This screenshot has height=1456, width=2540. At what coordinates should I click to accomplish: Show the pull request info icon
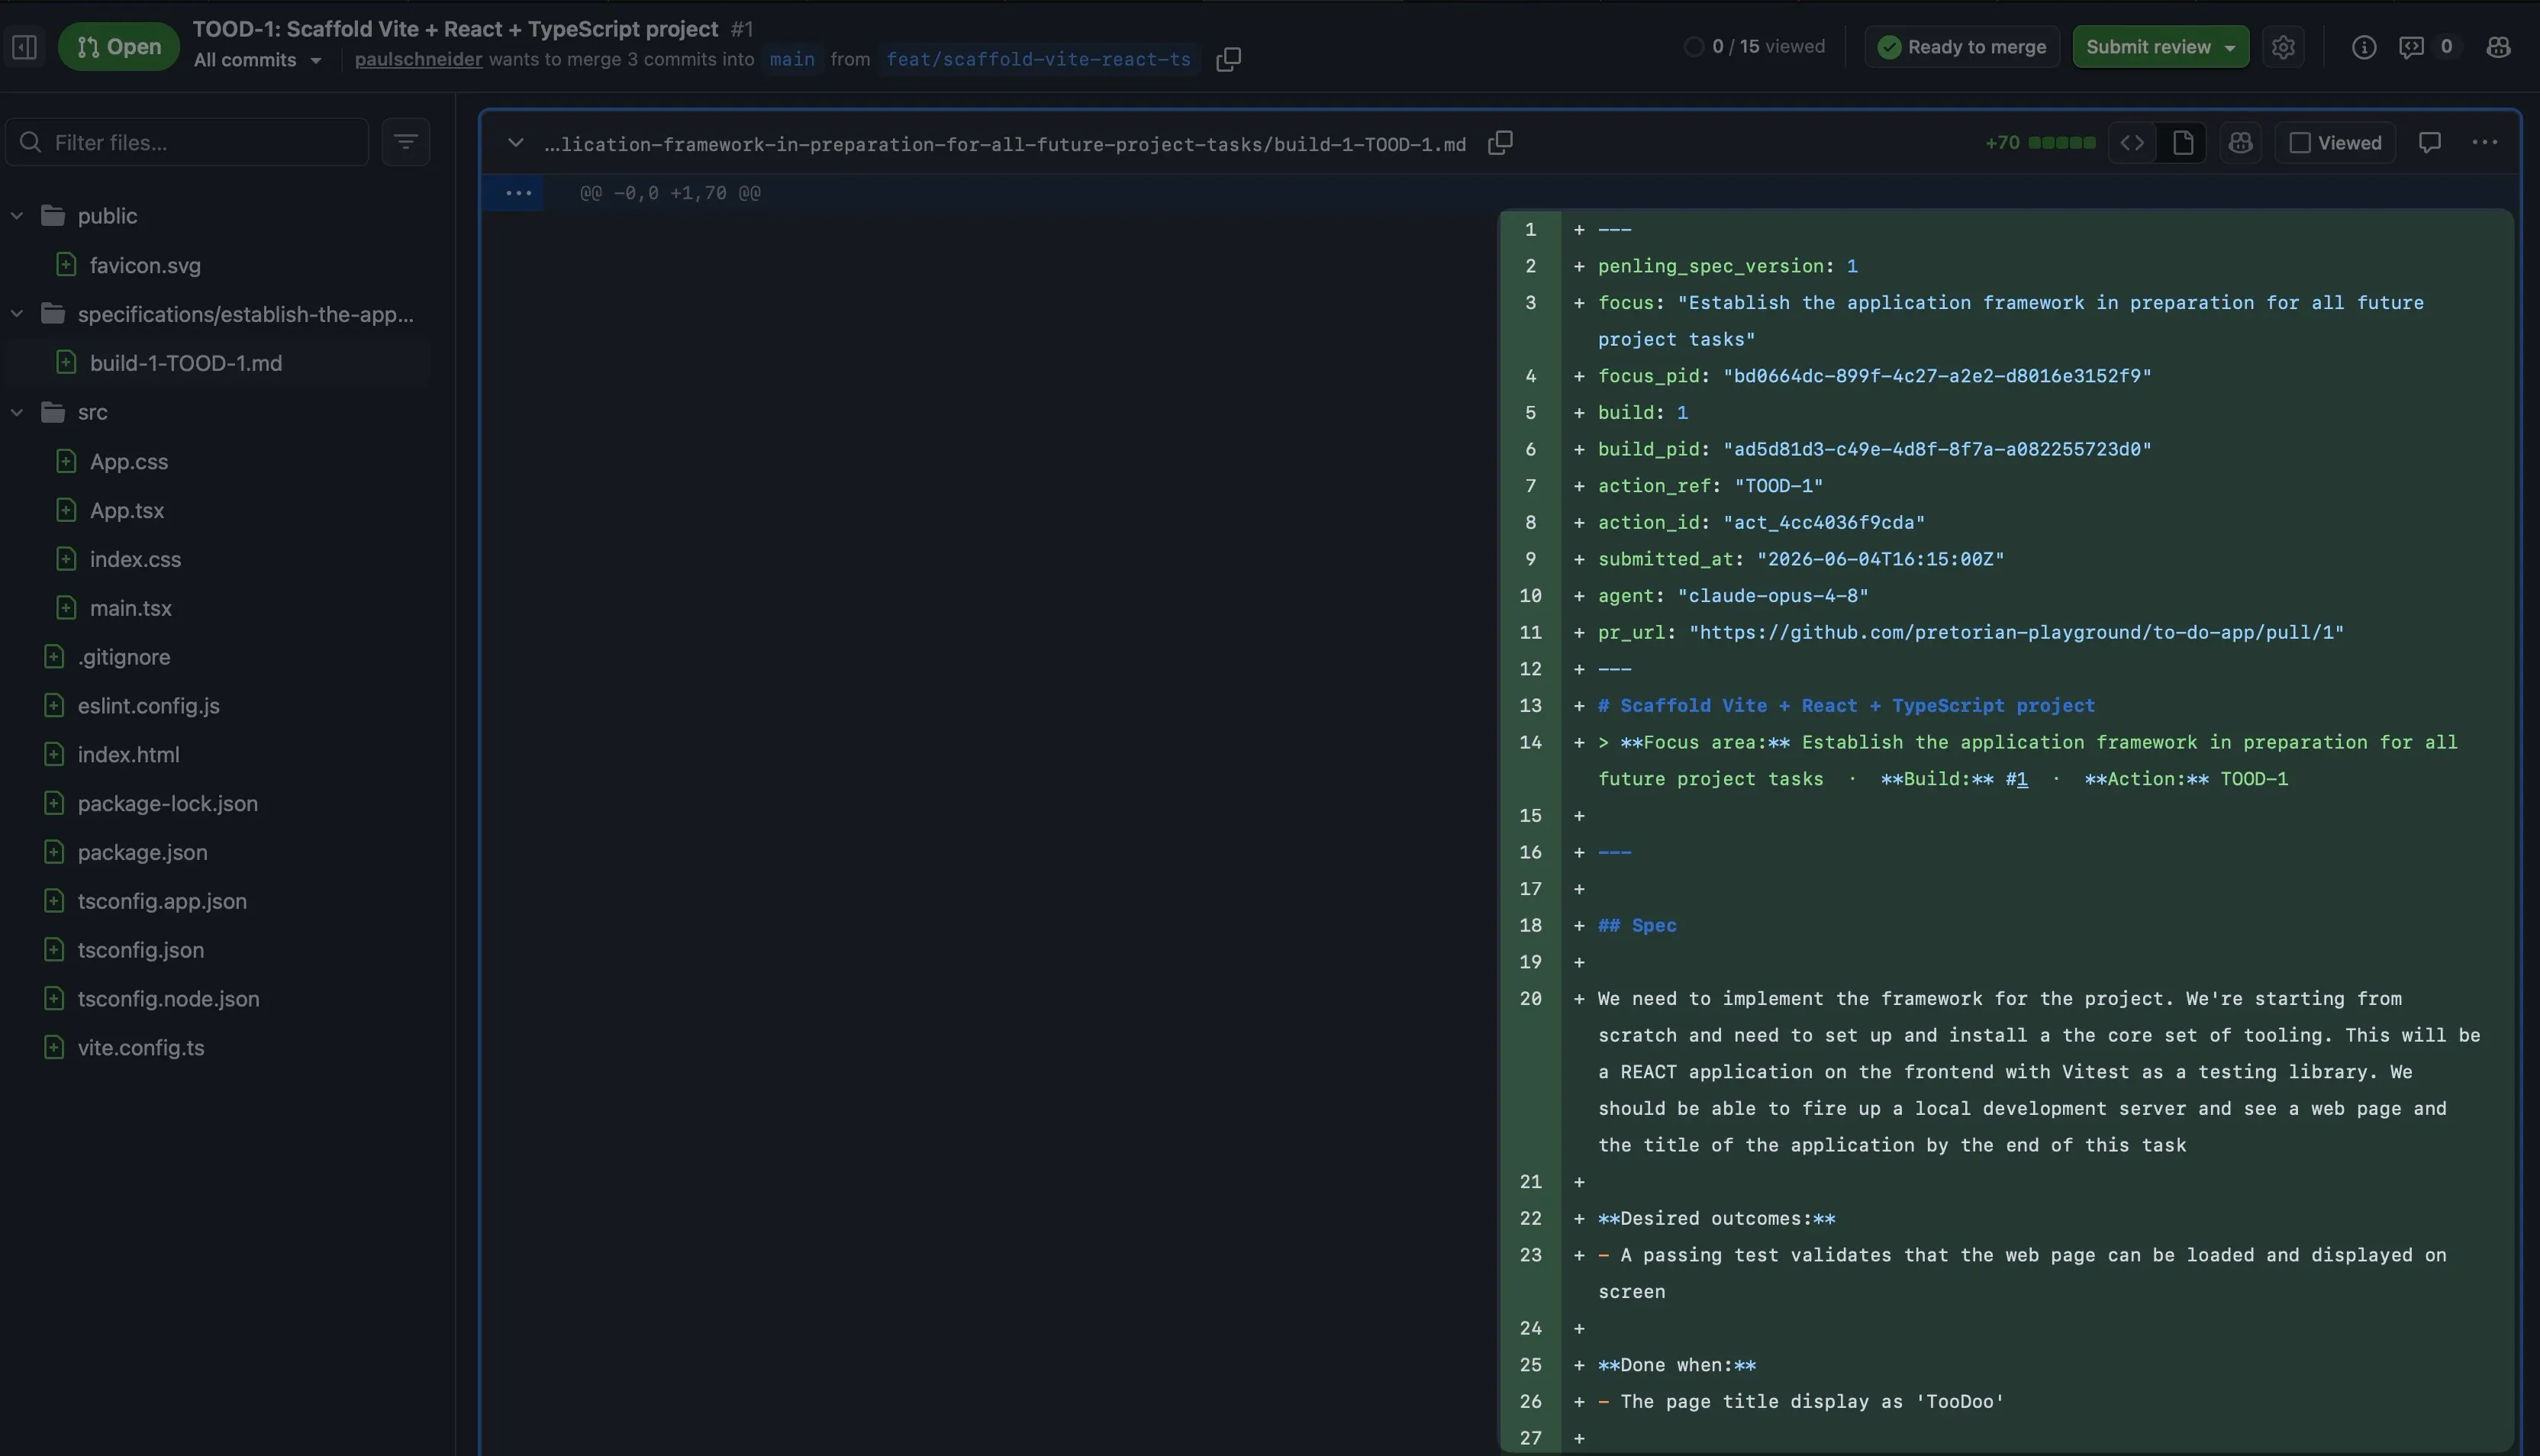(2364, 47)
